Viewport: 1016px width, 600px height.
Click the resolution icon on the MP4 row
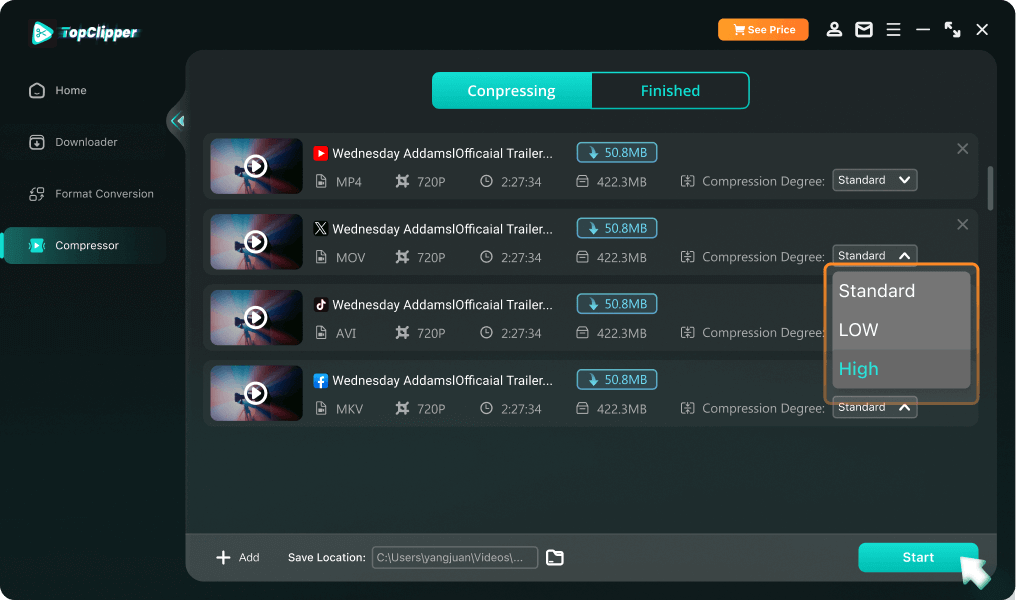click(402, 181)
